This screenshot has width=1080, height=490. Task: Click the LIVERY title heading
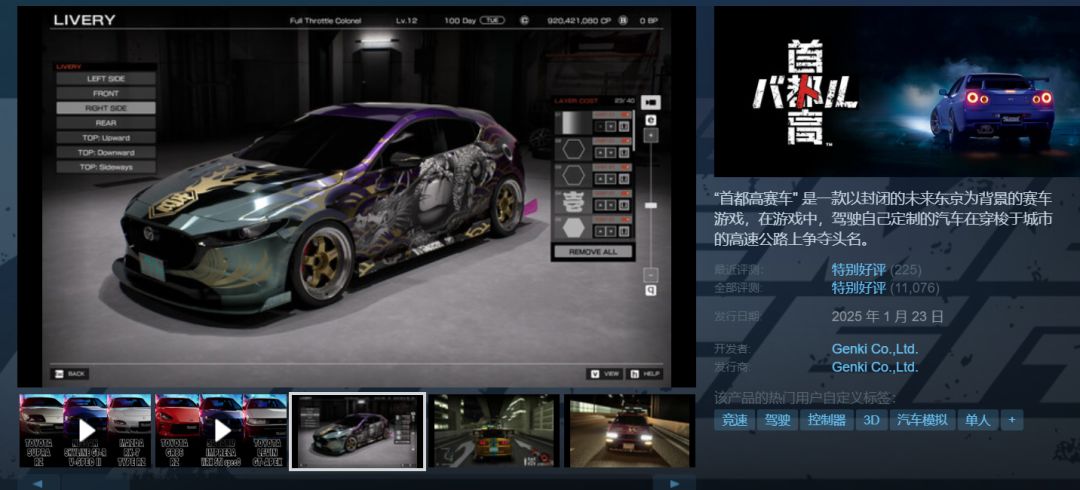(83, 20)
